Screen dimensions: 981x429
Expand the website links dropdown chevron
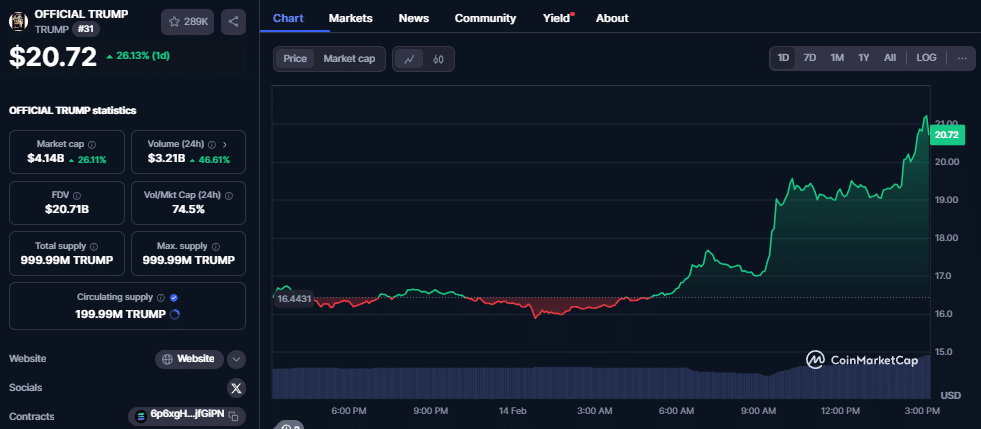pos(236,360)
